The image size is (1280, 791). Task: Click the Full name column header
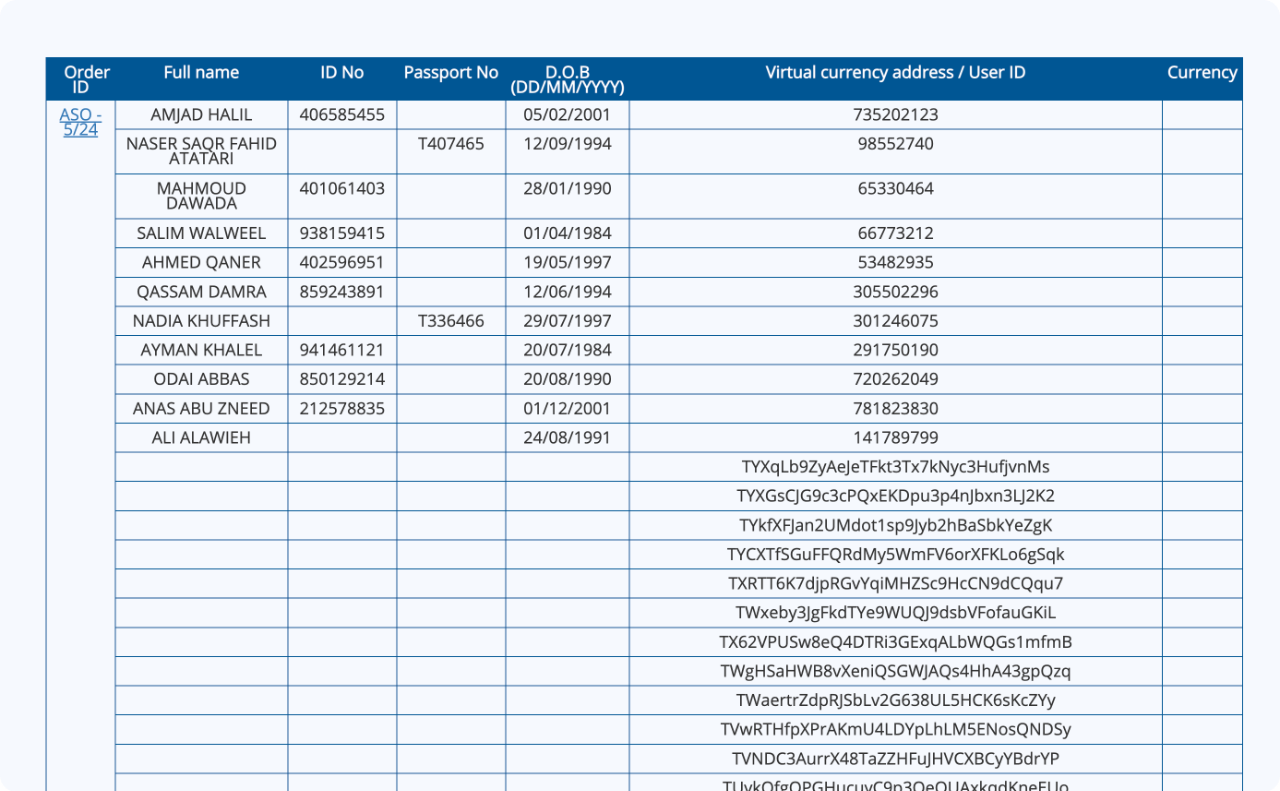200,72
